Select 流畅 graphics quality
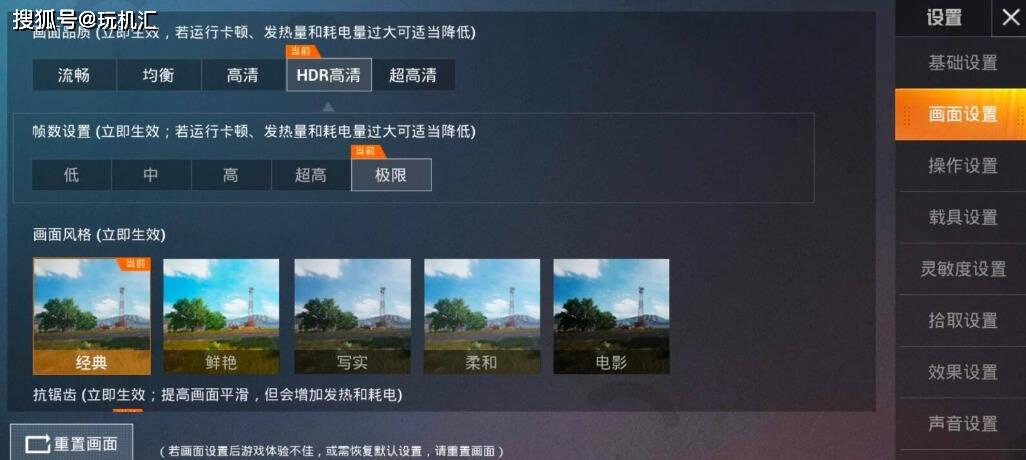Viewport: 1026px width, 460px height. [x=75, y=75]
